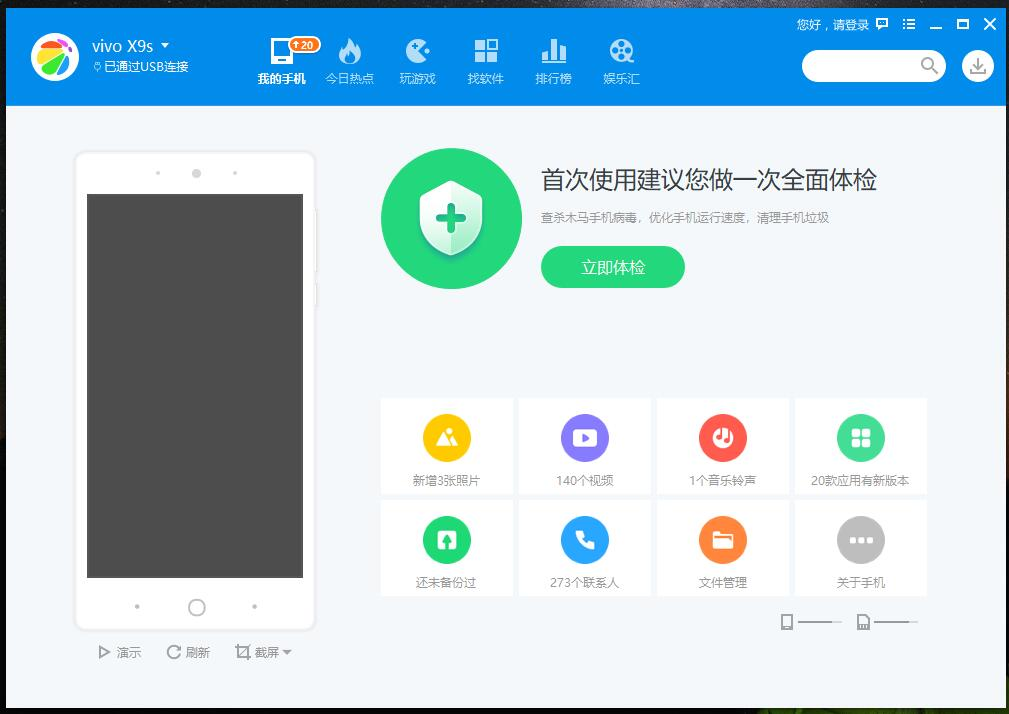The image size is (1009, 714).
Task: Maximize the window
Action: [963, 24]
